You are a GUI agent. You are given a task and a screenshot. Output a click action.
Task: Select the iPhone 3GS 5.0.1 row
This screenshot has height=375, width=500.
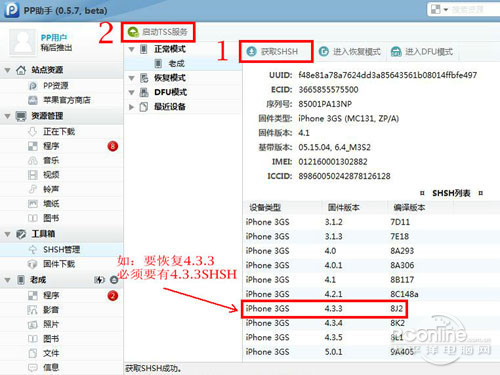click(371, 352)
